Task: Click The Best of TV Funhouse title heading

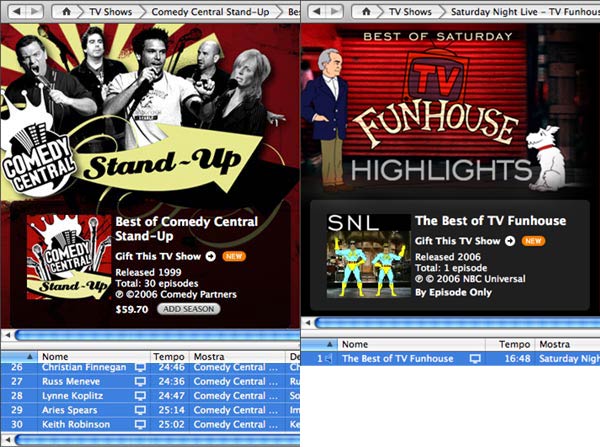Action: [491, 221]
